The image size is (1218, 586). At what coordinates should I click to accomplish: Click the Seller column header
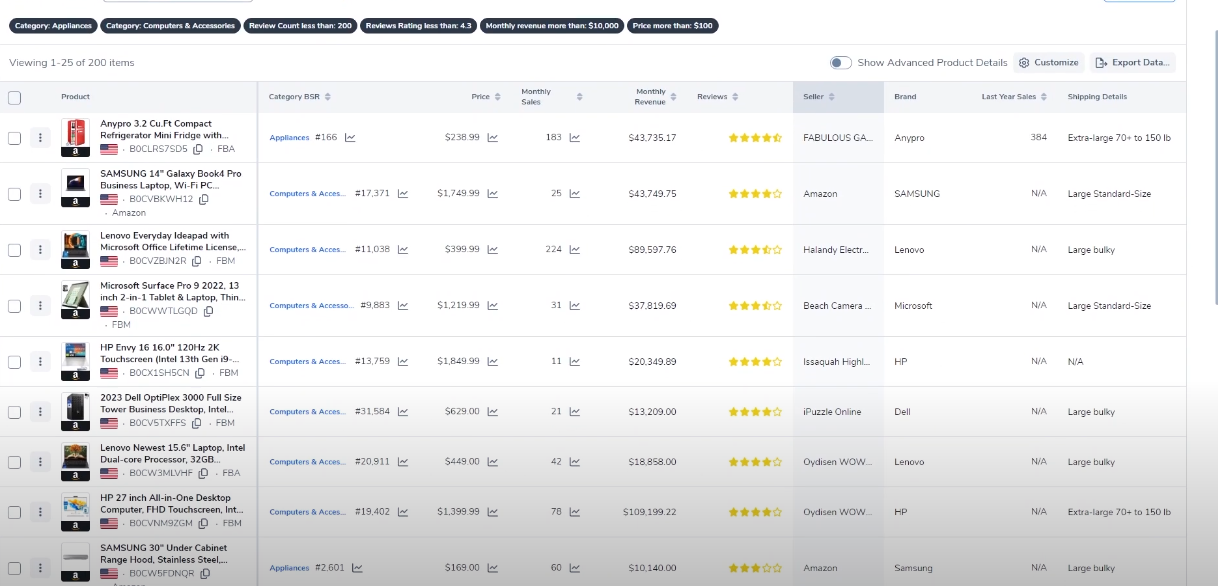[x=838, y=97]
